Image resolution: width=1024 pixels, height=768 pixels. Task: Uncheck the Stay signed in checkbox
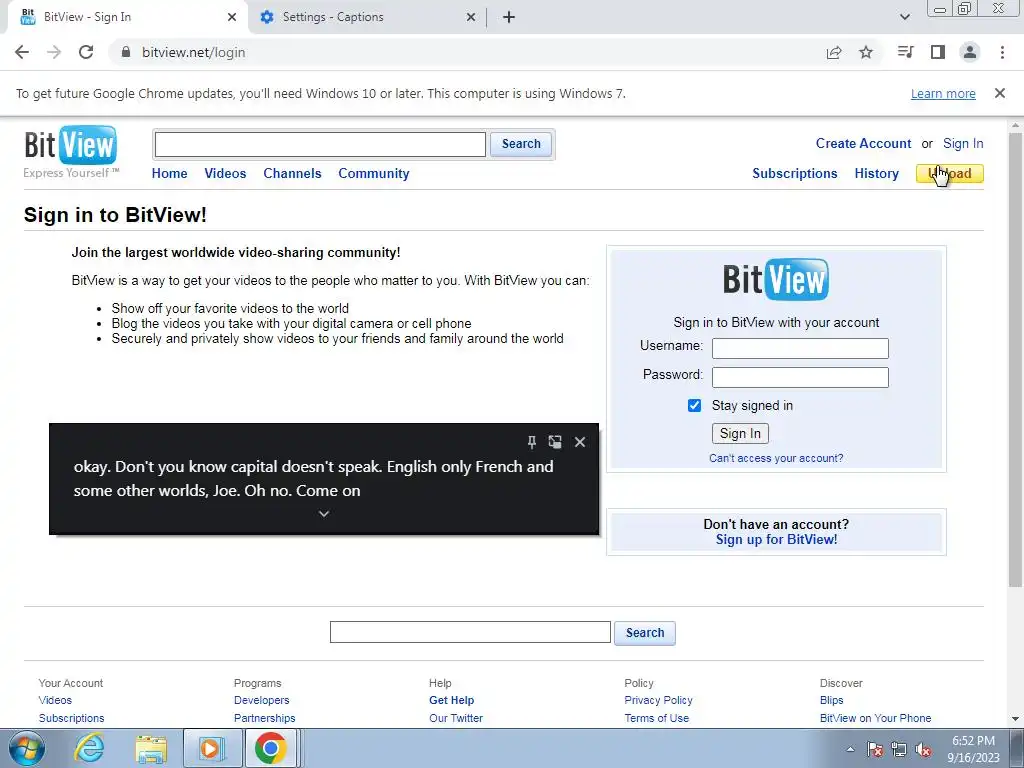(x=694, y=406)
